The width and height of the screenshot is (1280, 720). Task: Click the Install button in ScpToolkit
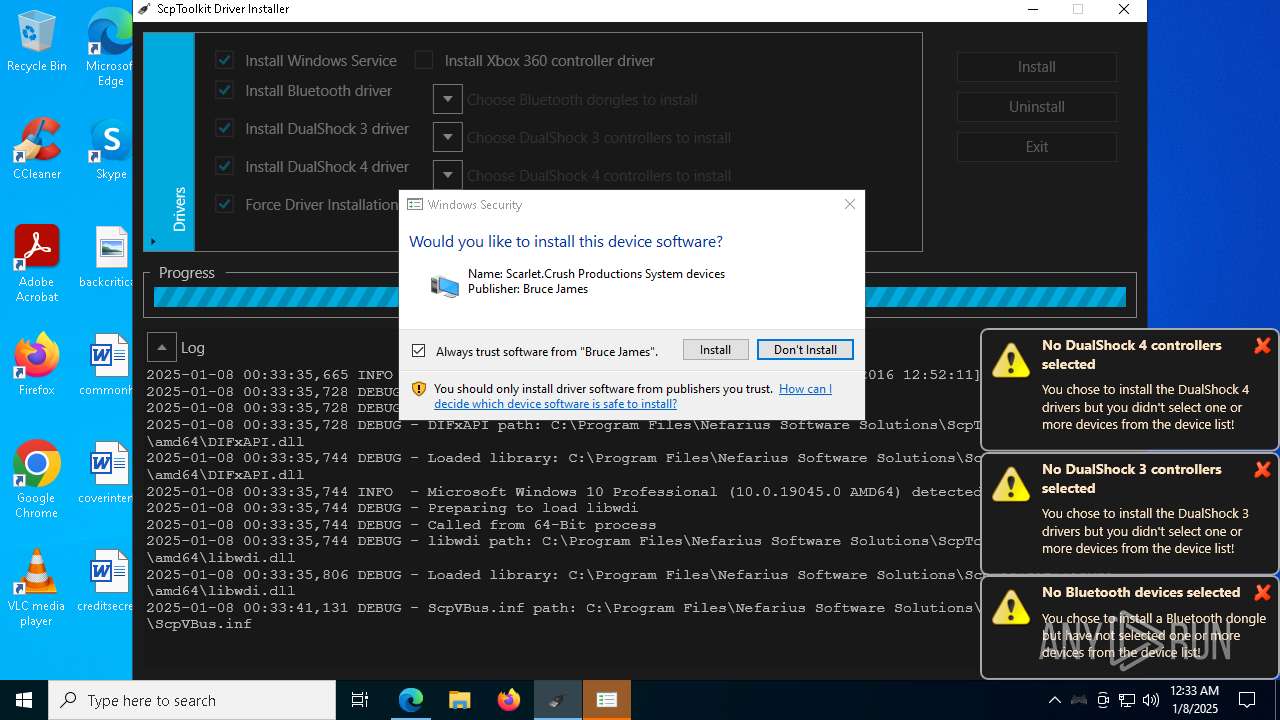tap(1037, 66)
